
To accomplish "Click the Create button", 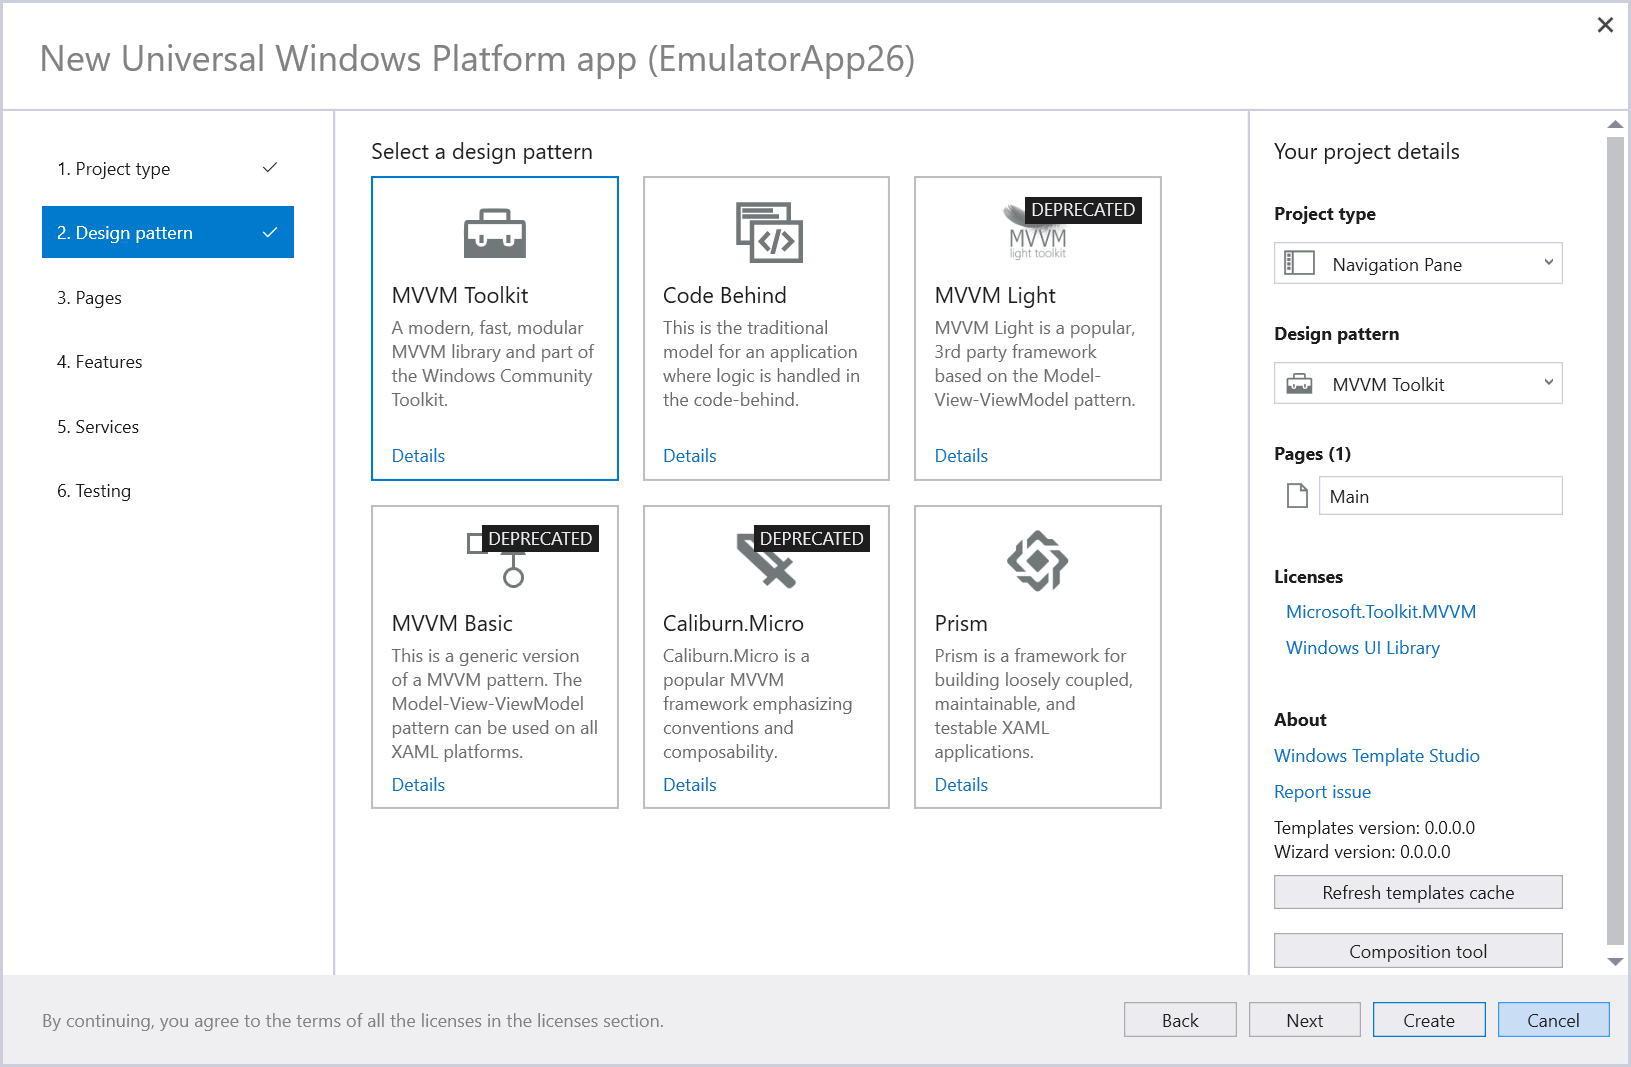I will coord(1429,1020).
